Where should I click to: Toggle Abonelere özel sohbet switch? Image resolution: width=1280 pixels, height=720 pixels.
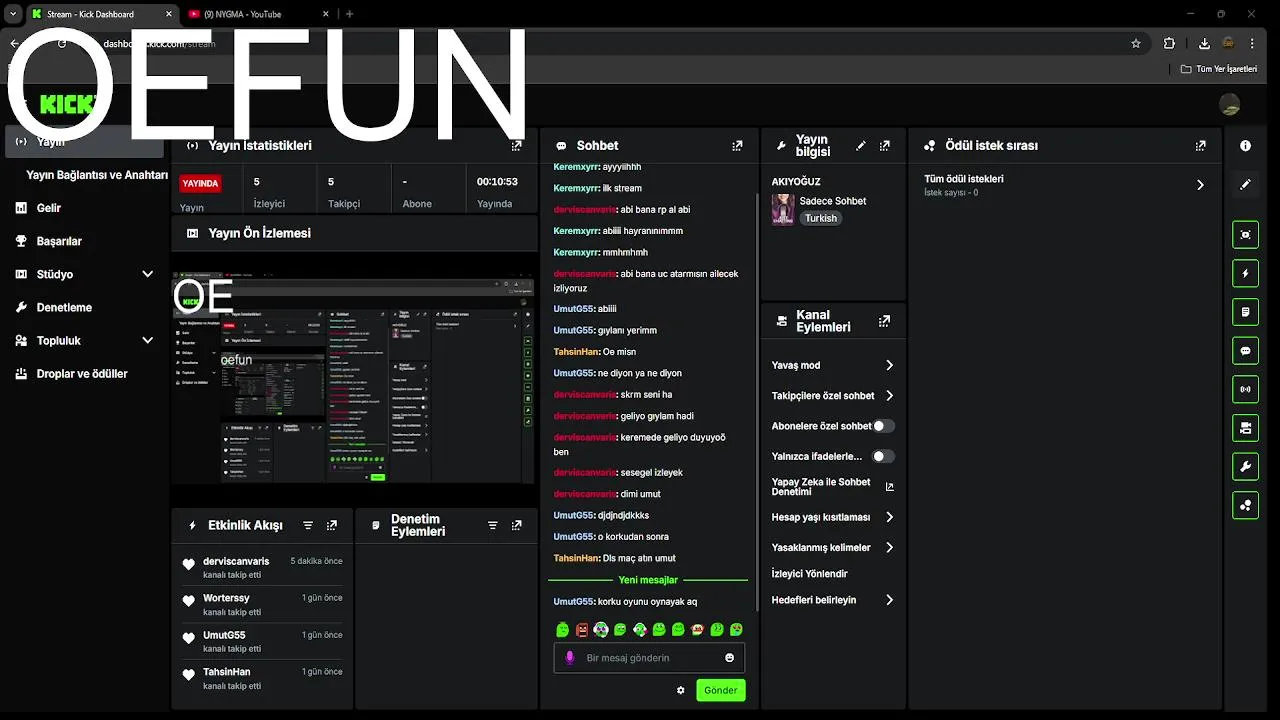click(883, 426)
